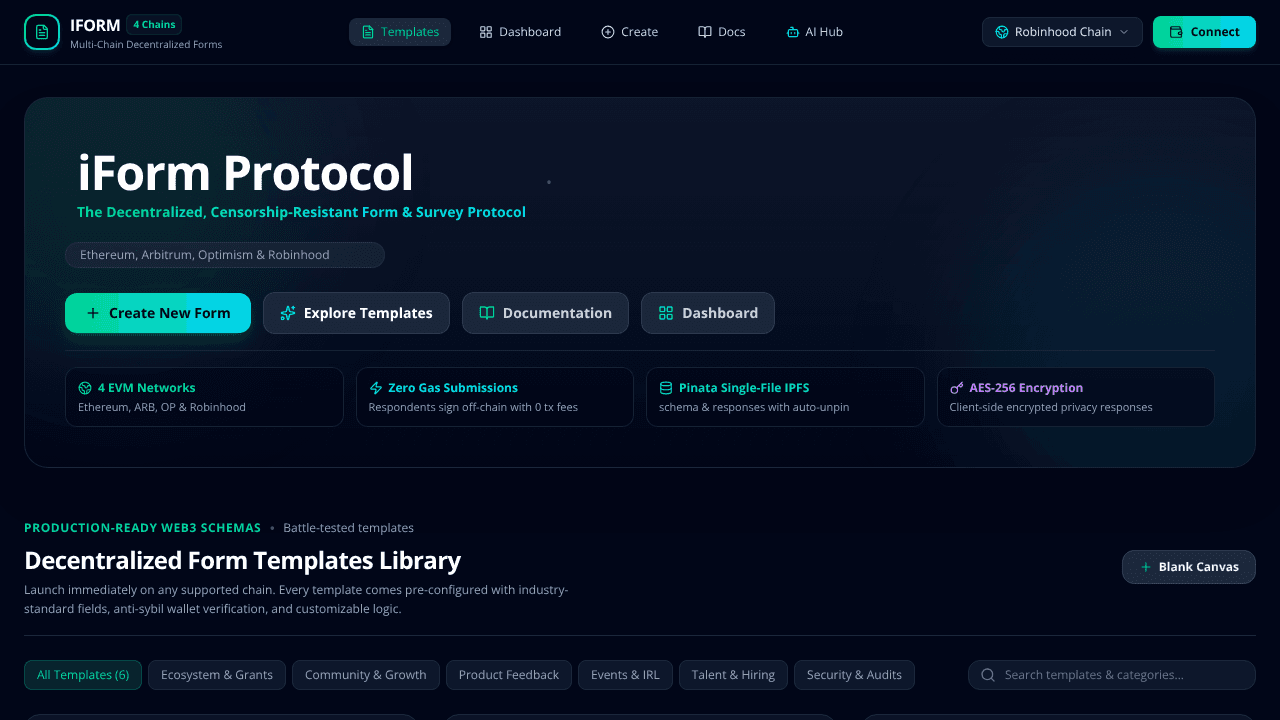Click the grid icon in hero Dashboard button
Viewport: 1280px width, 720px height.
[x=666, y=313]
